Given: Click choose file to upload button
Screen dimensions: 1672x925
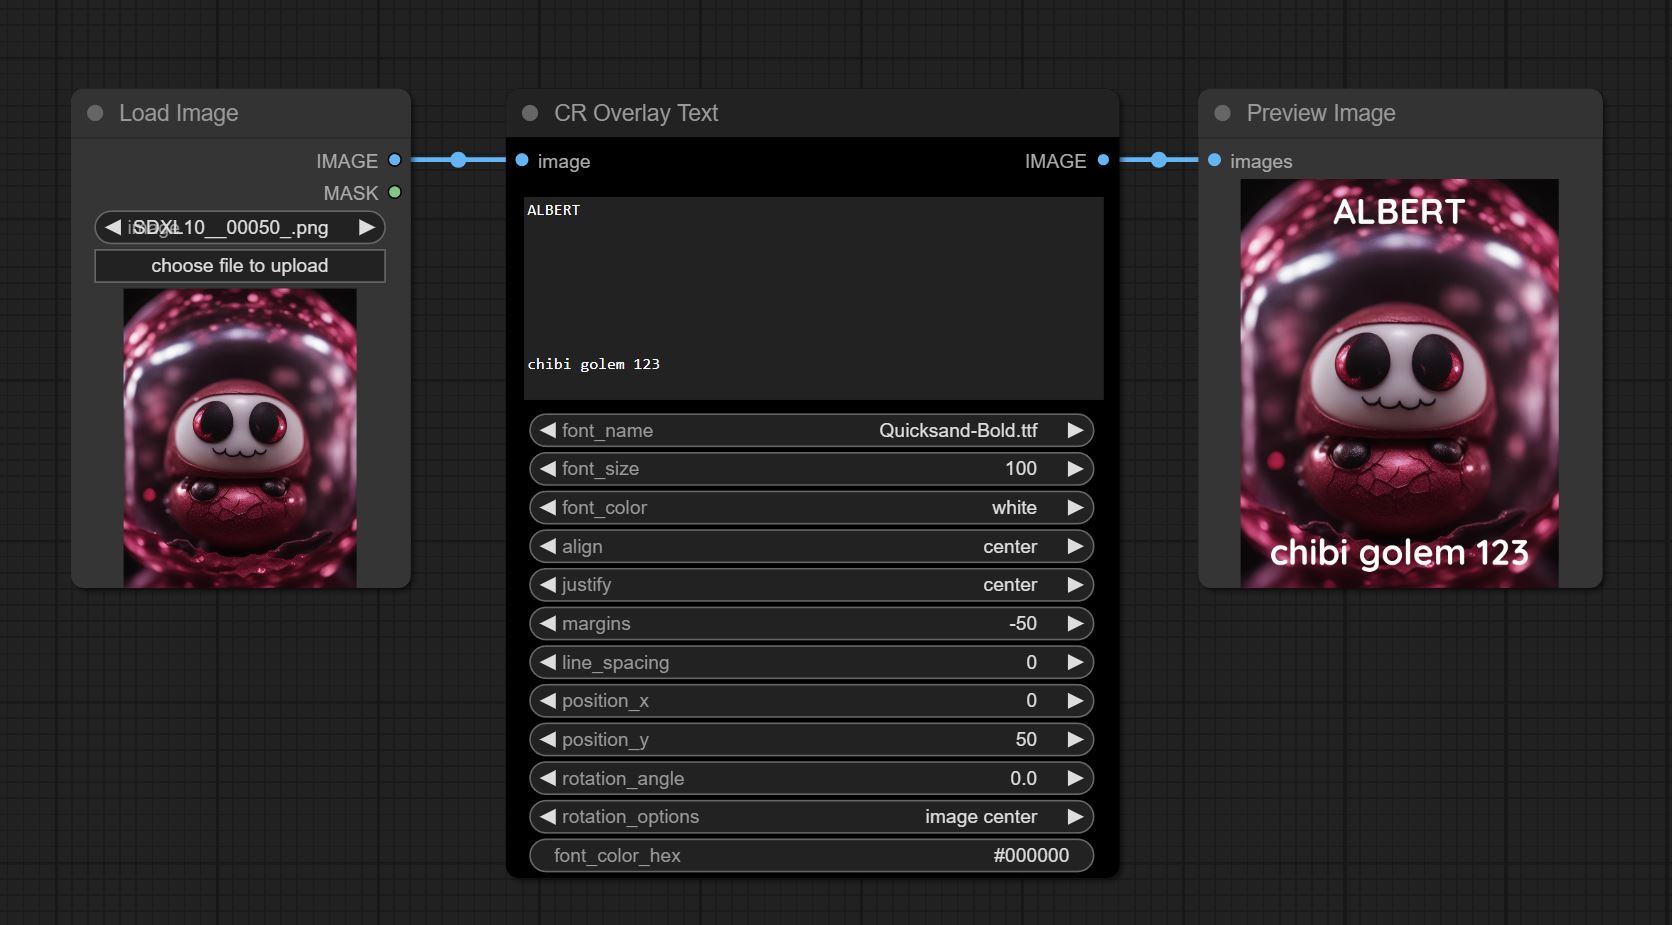Looking at the screenshot, I should (240, 266).
